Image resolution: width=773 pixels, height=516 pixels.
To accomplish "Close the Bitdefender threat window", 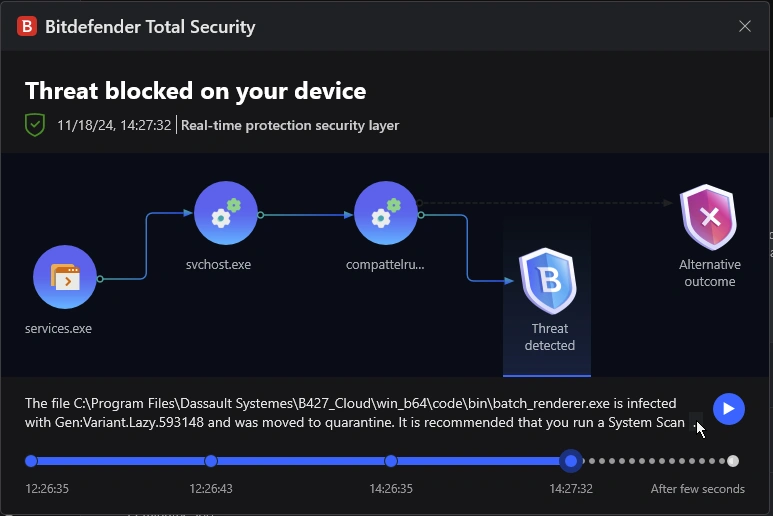I will [x=745, y=27].
